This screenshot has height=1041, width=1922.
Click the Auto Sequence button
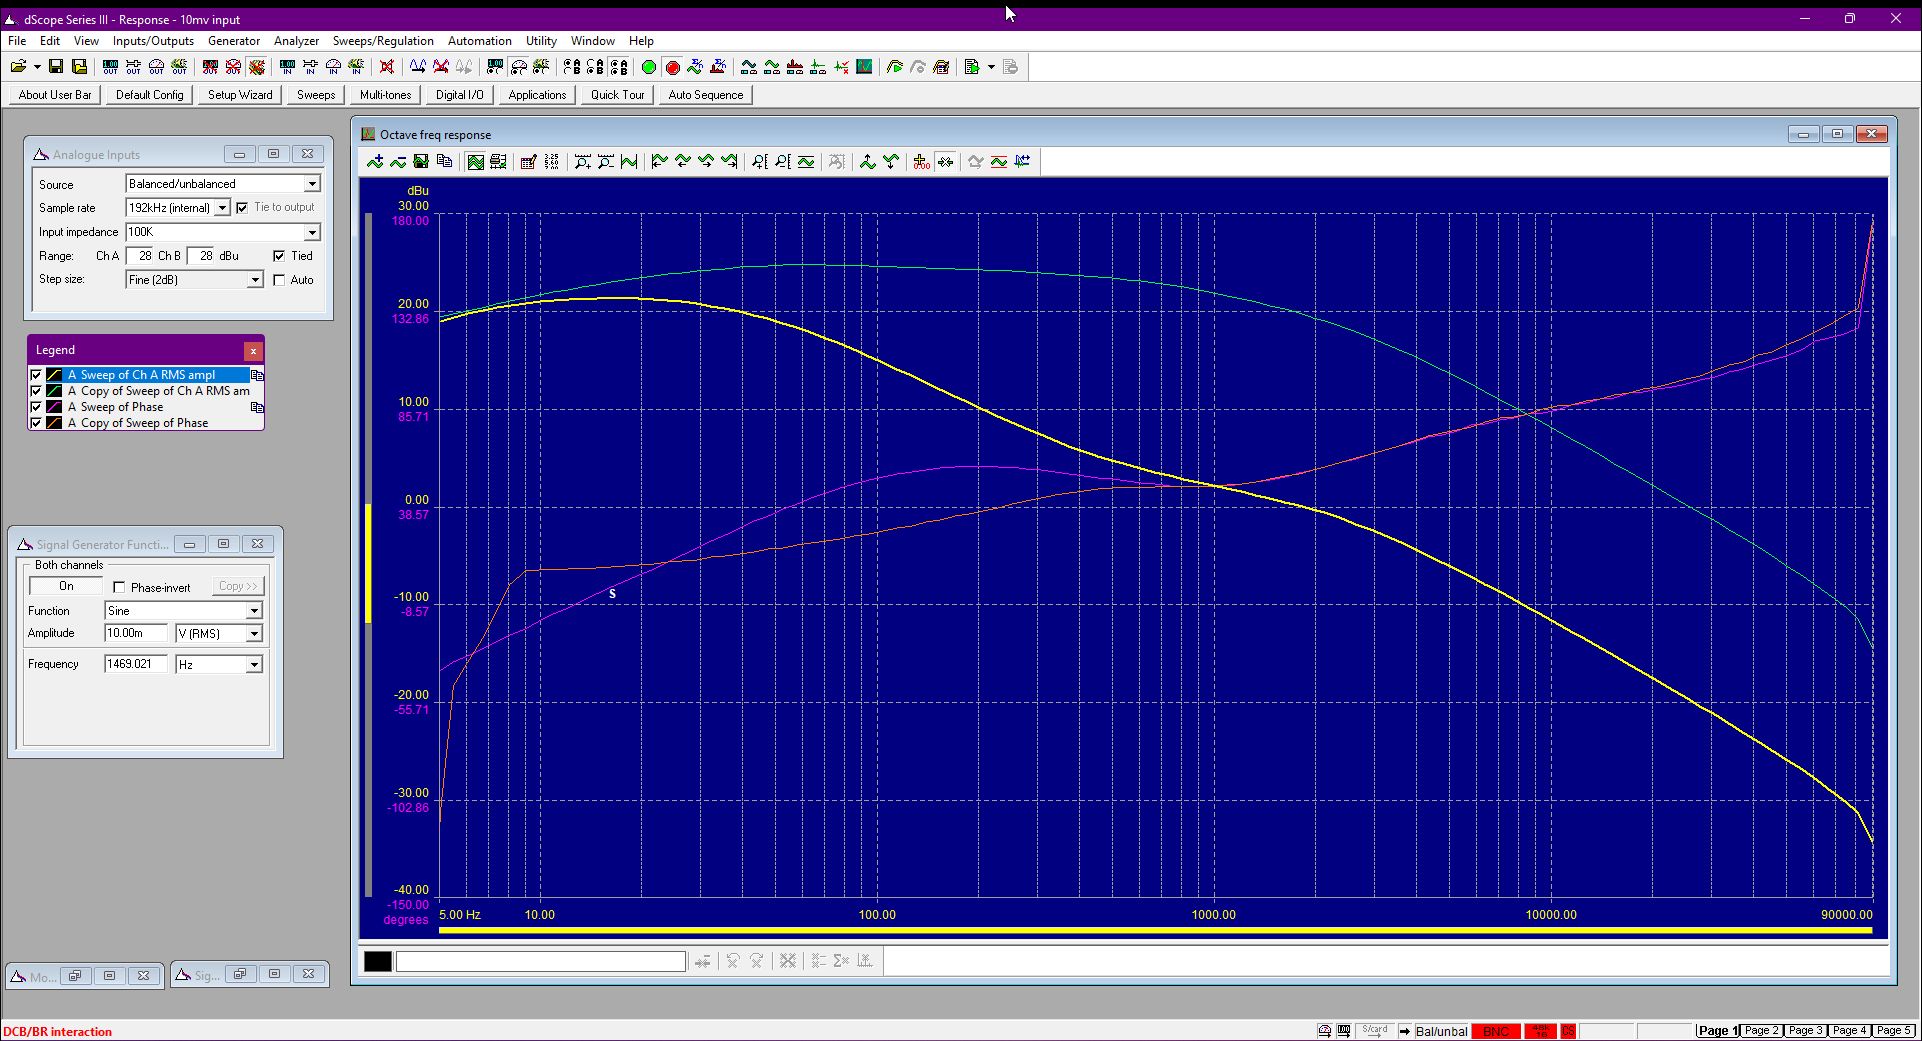(x=706, y=95)
